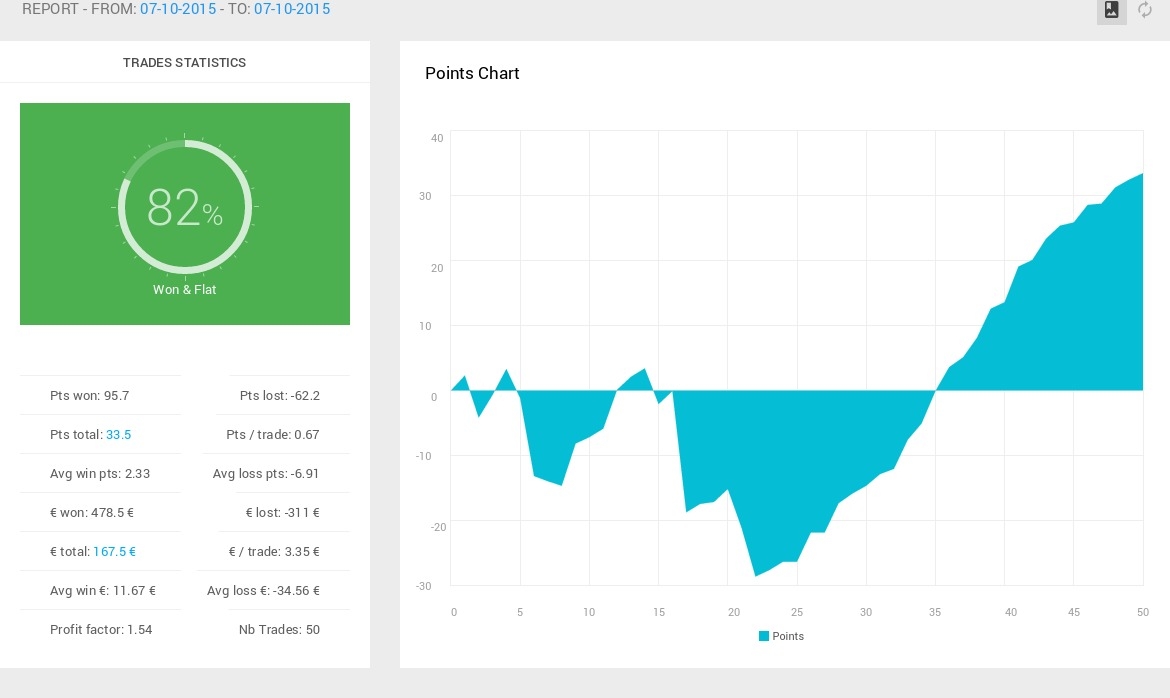Click the € / trade: 3.35 € stat
This screenshot has height=698, width=1170.
click(274, 552)
